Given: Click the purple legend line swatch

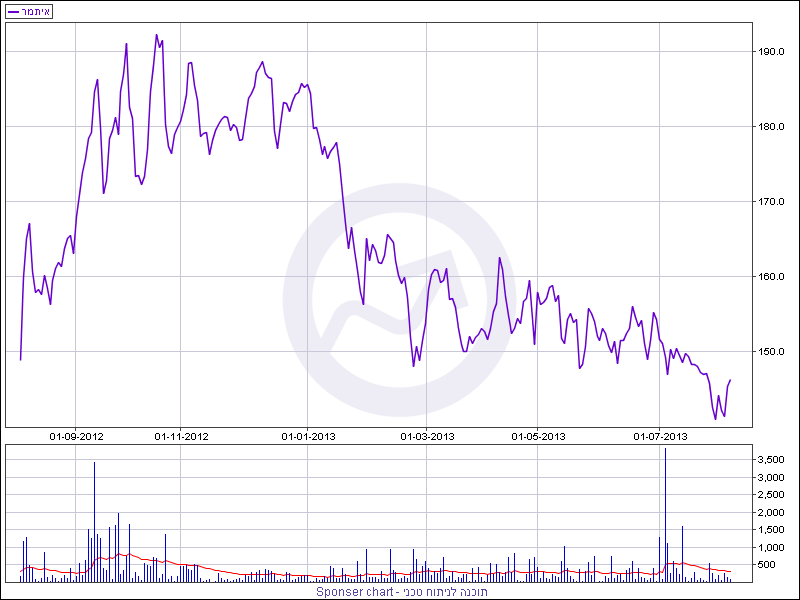Looking at the screenshot, I should pyautogui.click(x=13, y=11).
